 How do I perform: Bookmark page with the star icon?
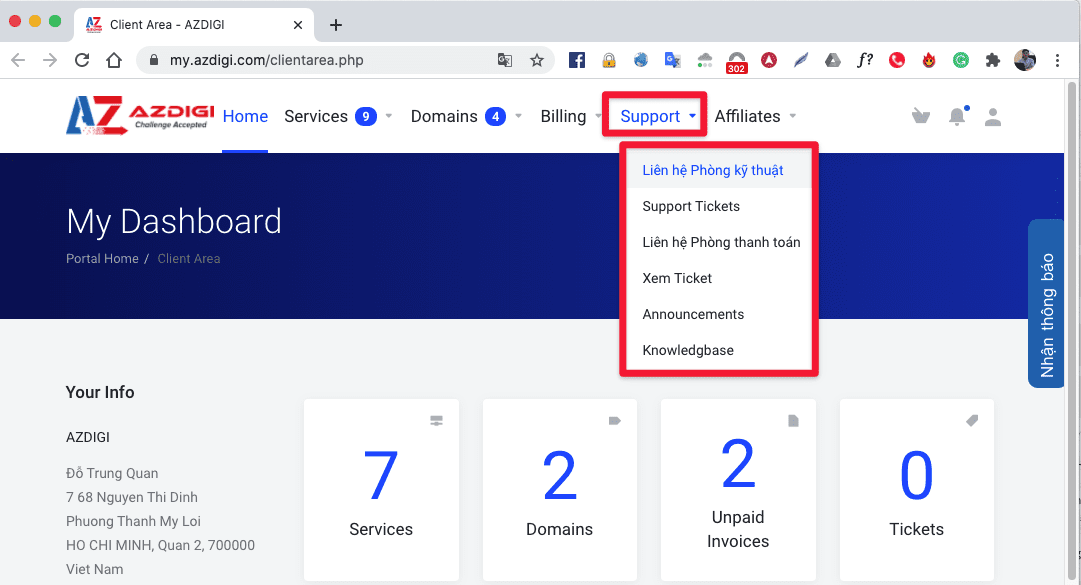click(537, 60)
